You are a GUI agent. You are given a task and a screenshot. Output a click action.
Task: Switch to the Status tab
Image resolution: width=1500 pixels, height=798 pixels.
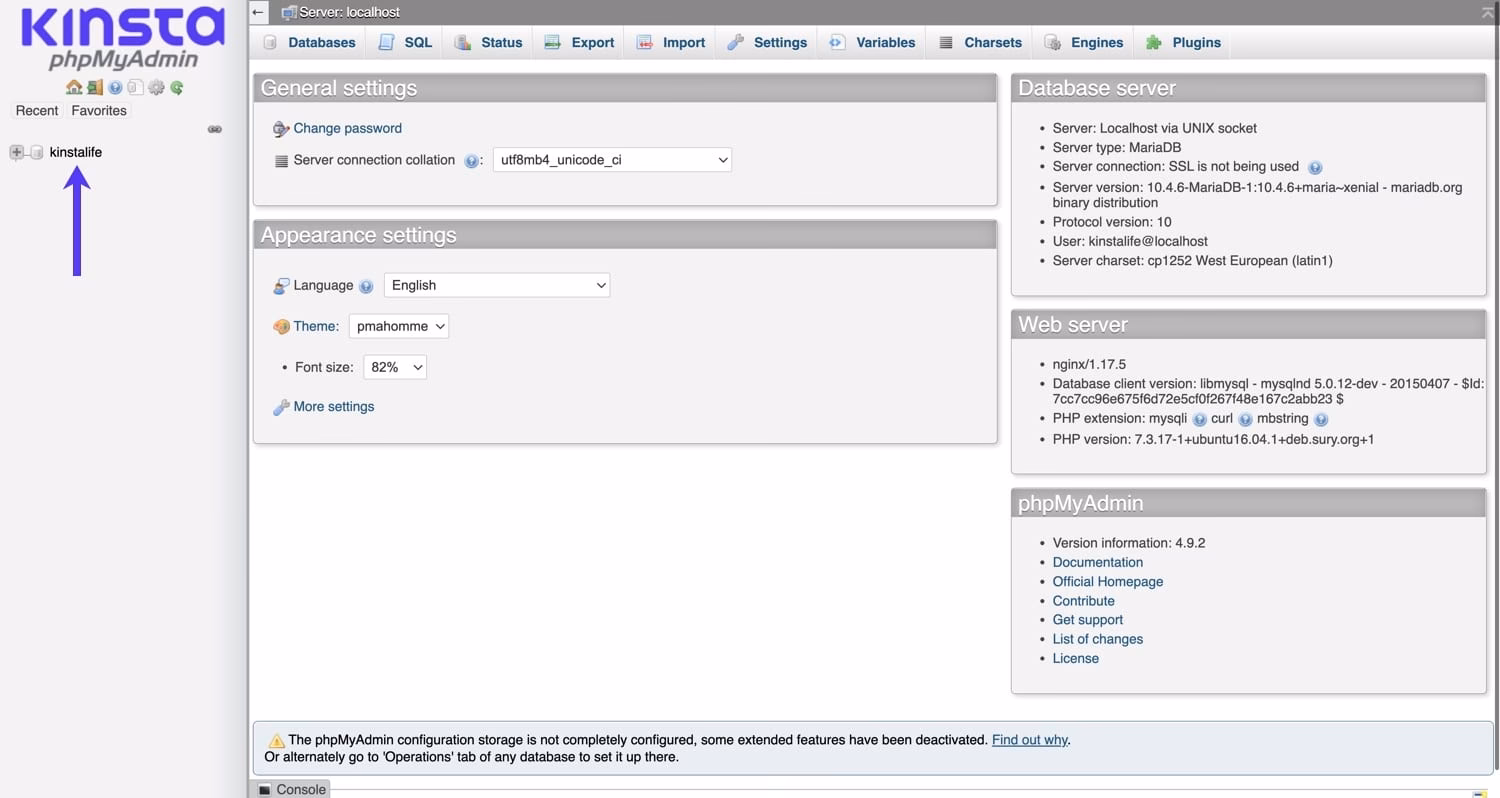489,42
